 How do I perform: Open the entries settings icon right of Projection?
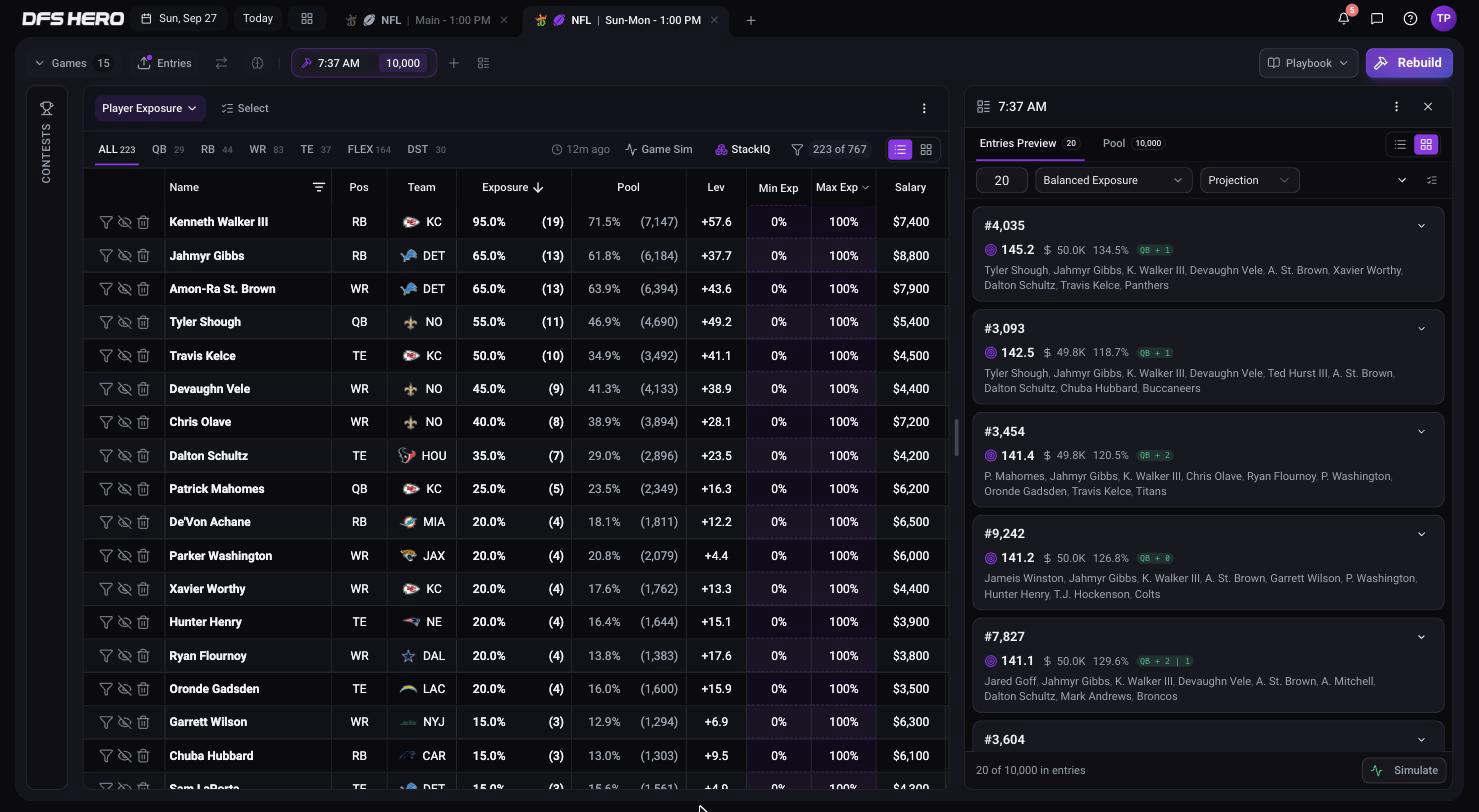(x=1432, y=180)
